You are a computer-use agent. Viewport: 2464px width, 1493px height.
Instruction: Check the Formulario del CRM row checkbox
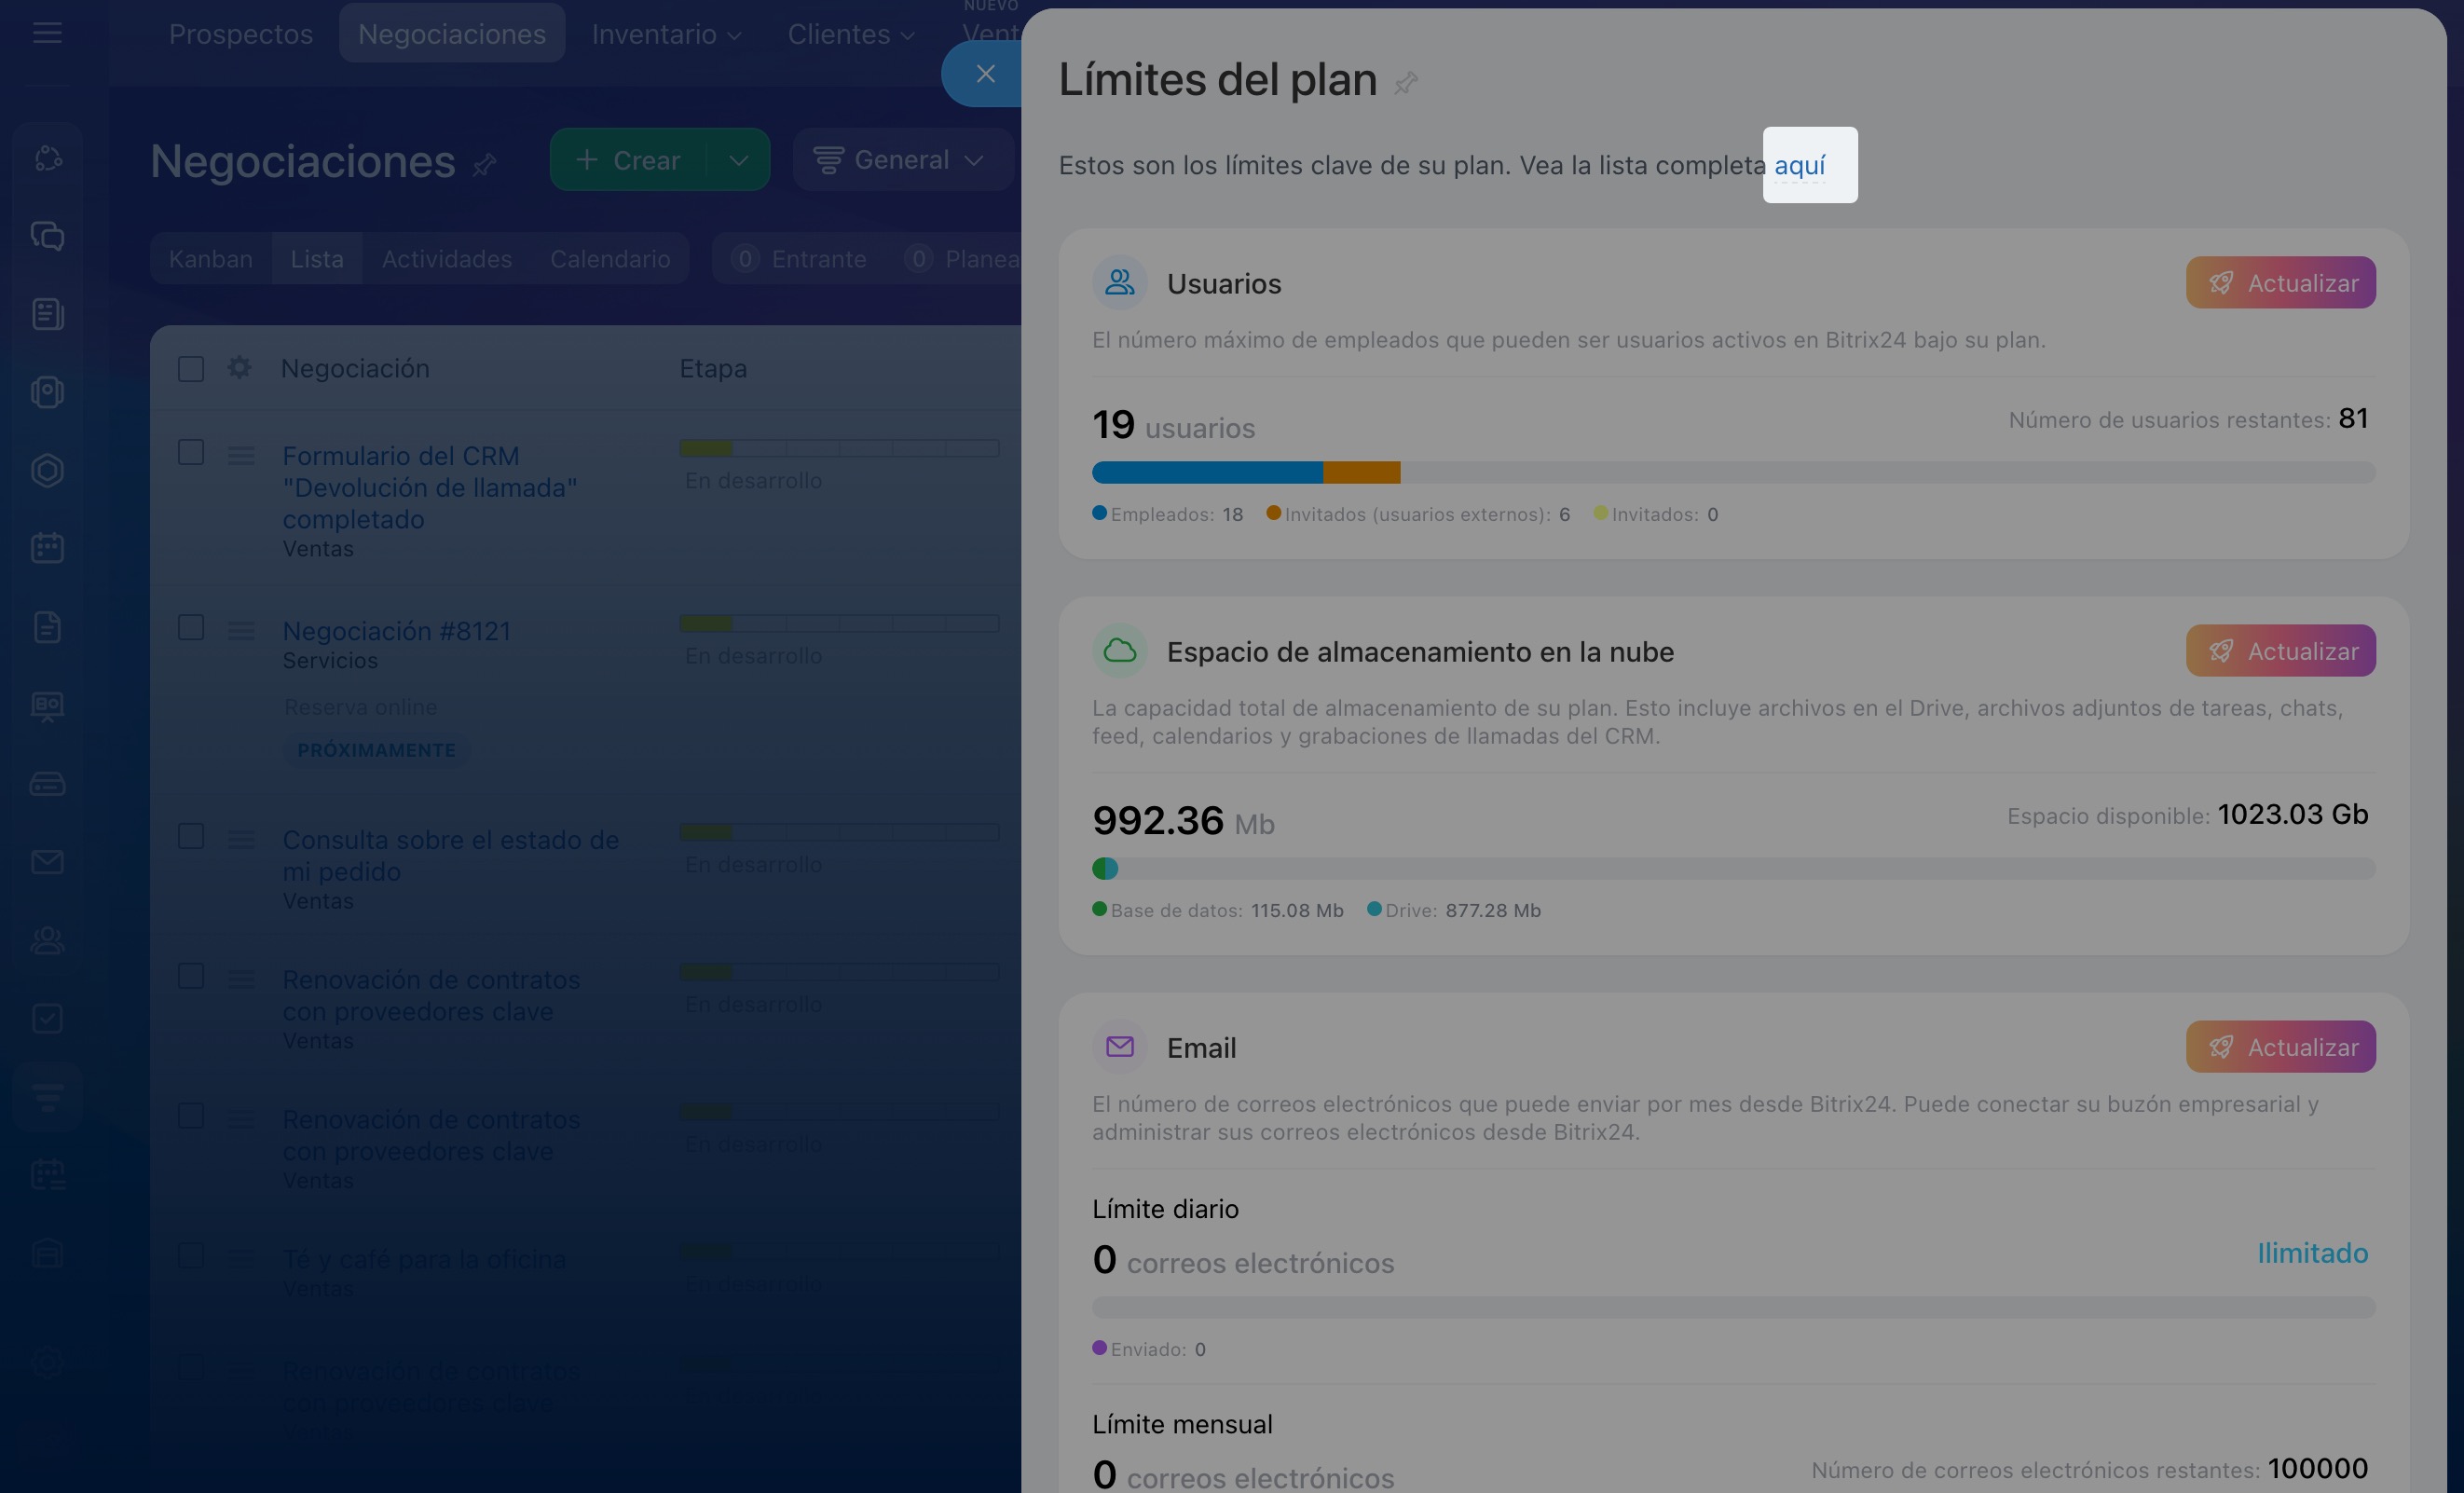191,452
